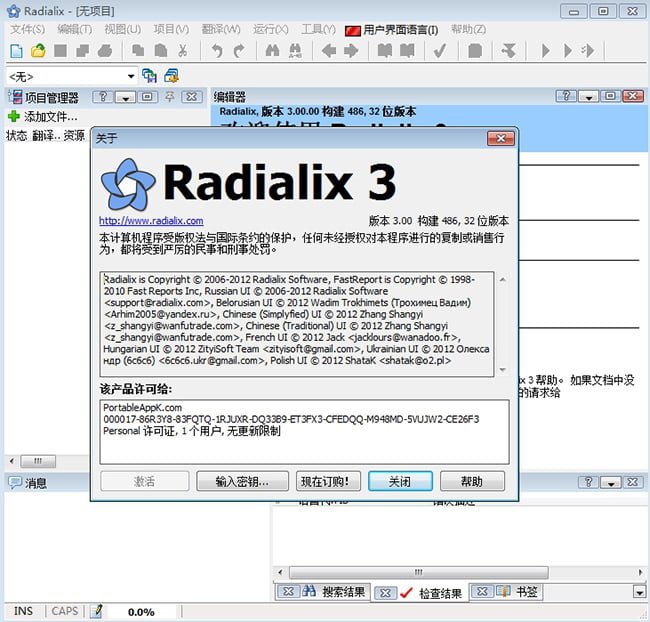This screenshot has height=622, width=650.
Task: Pin the Project Manager panel
Action: (170, 97)
